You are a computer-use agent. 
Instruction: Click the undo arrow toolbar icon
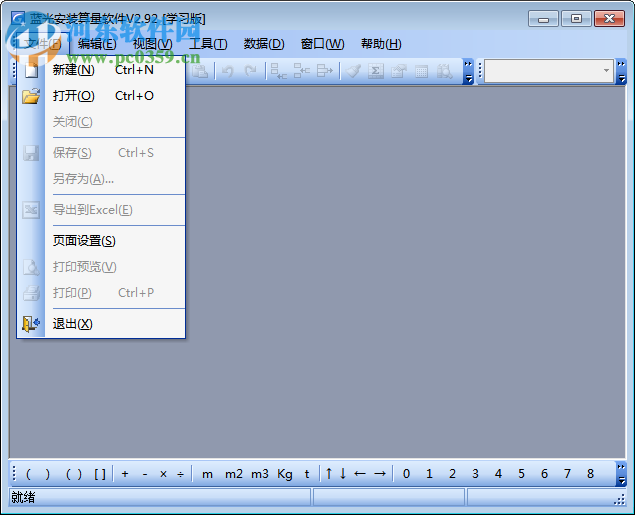228,71
